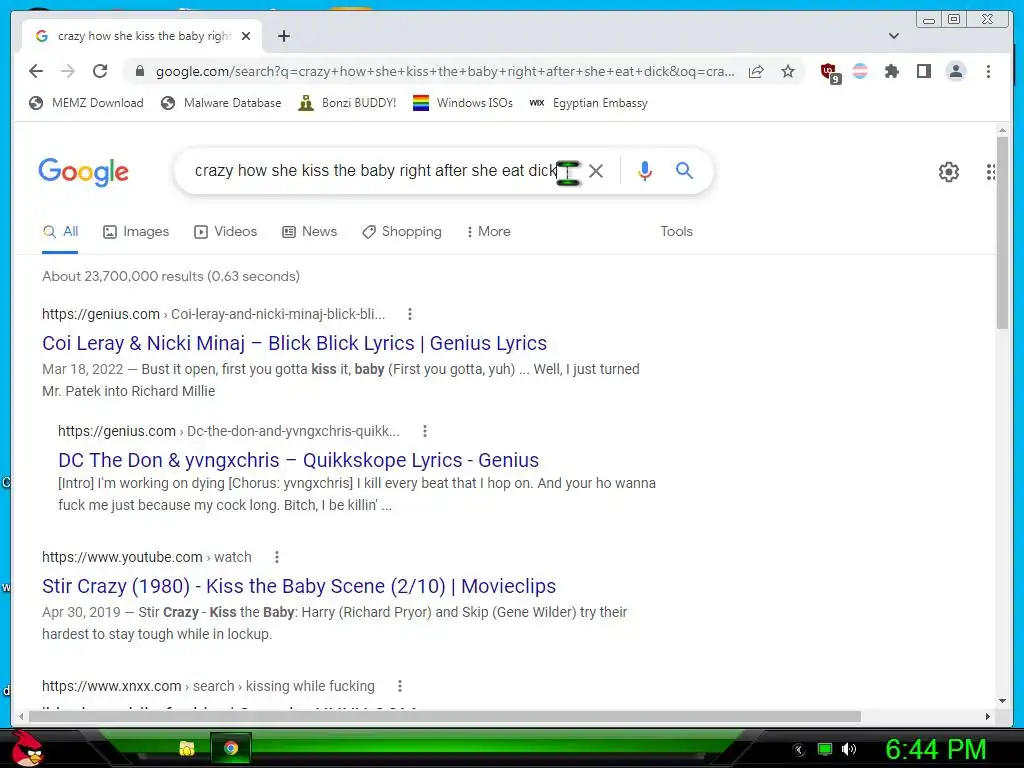
Task: Select the All results tab
Action: [x=60, y=232]
